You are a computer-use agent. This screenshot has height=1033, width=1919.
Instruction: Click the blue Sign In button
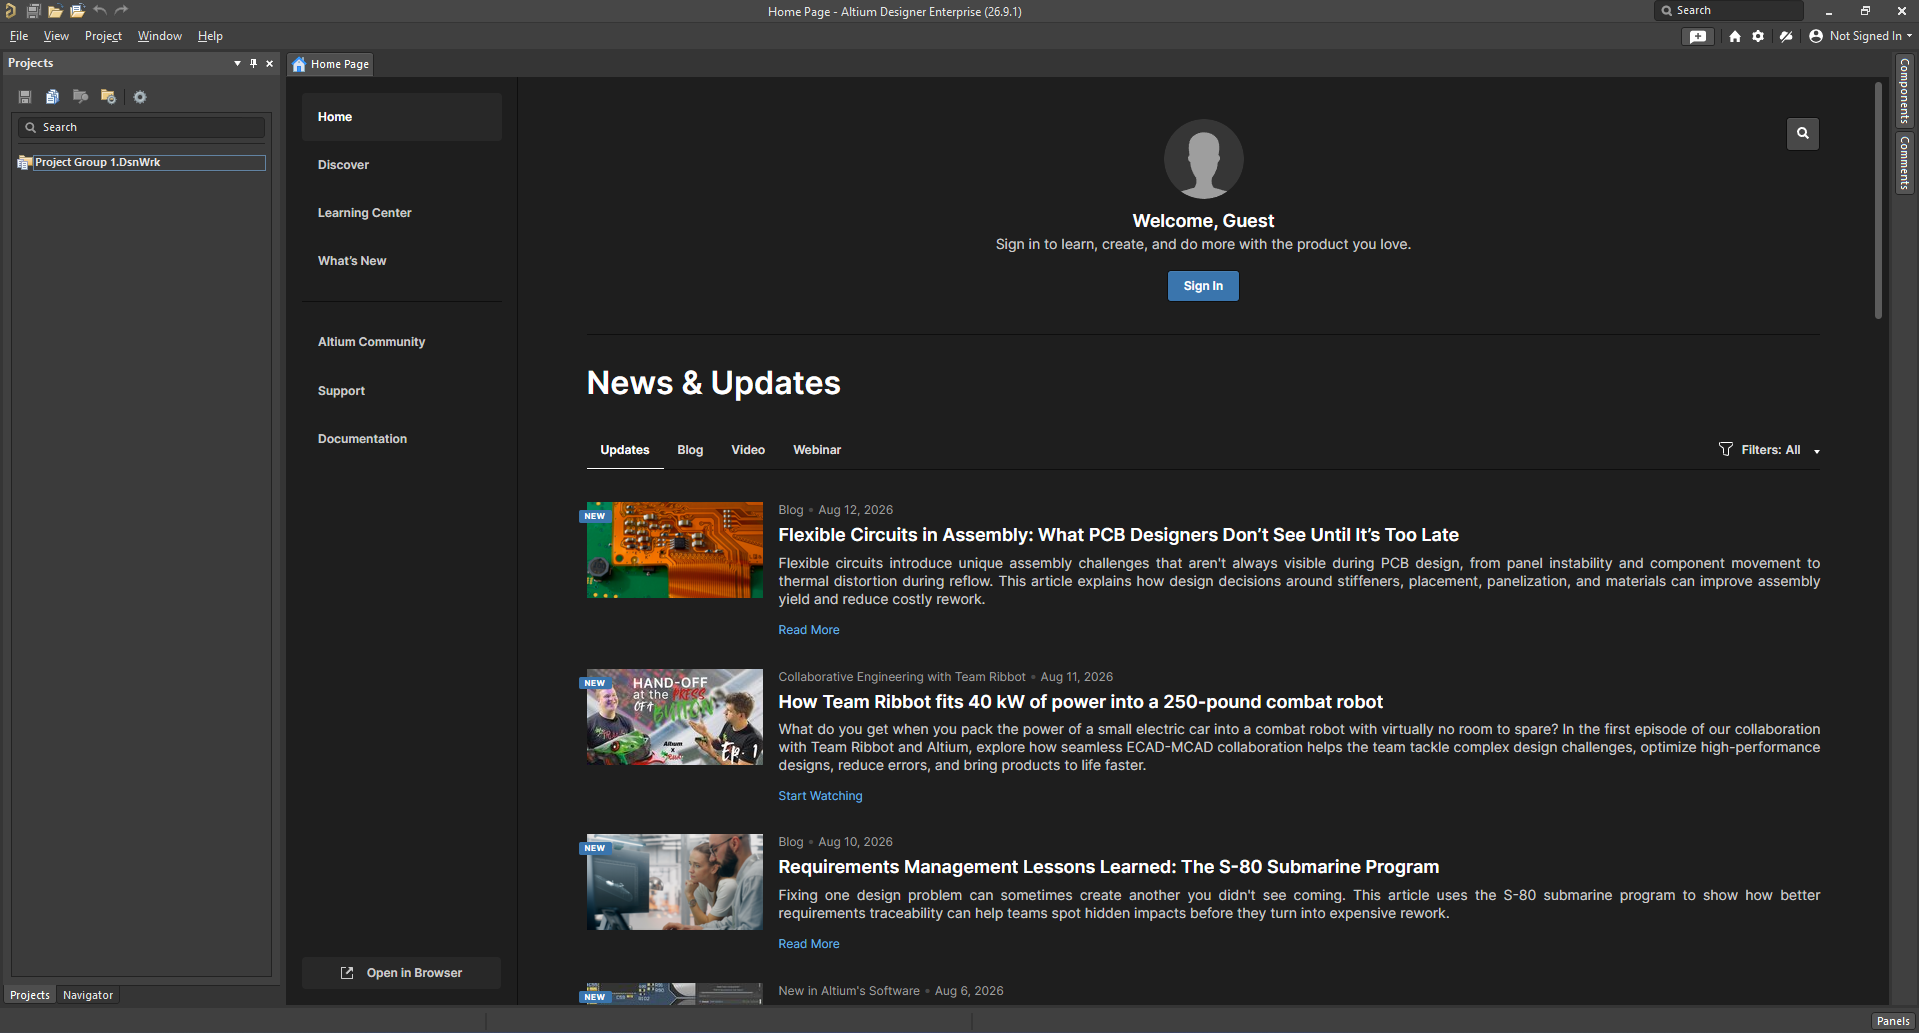[1203, 286]
